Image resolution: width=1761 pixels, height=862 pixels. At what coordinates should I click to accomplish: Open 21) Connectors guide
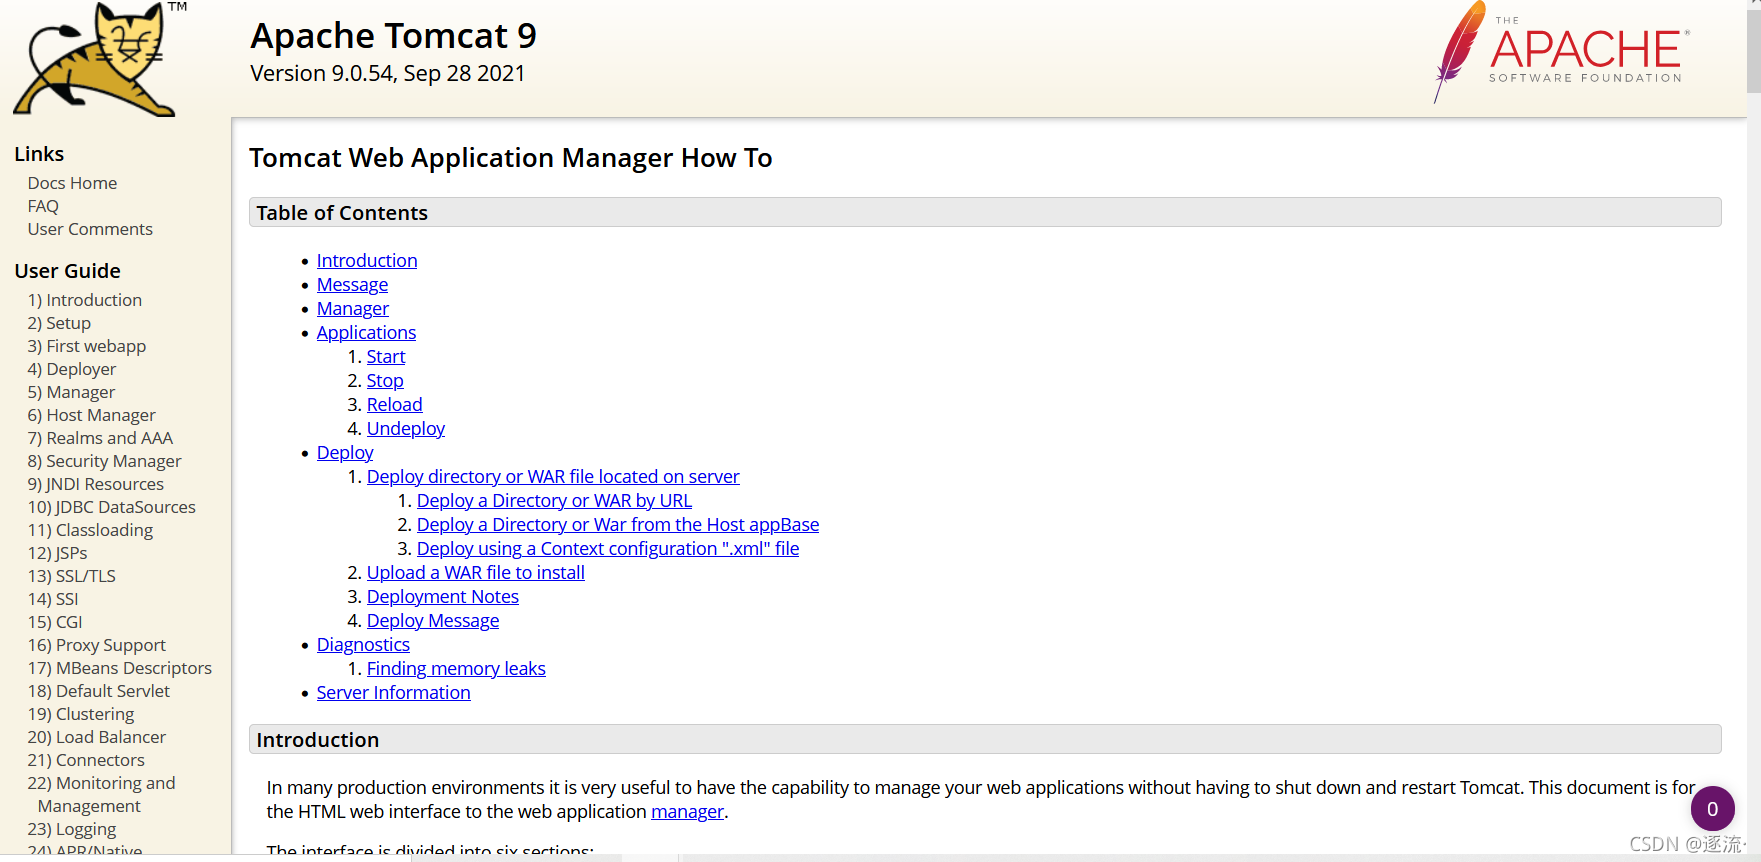click(x=86, y=760)
